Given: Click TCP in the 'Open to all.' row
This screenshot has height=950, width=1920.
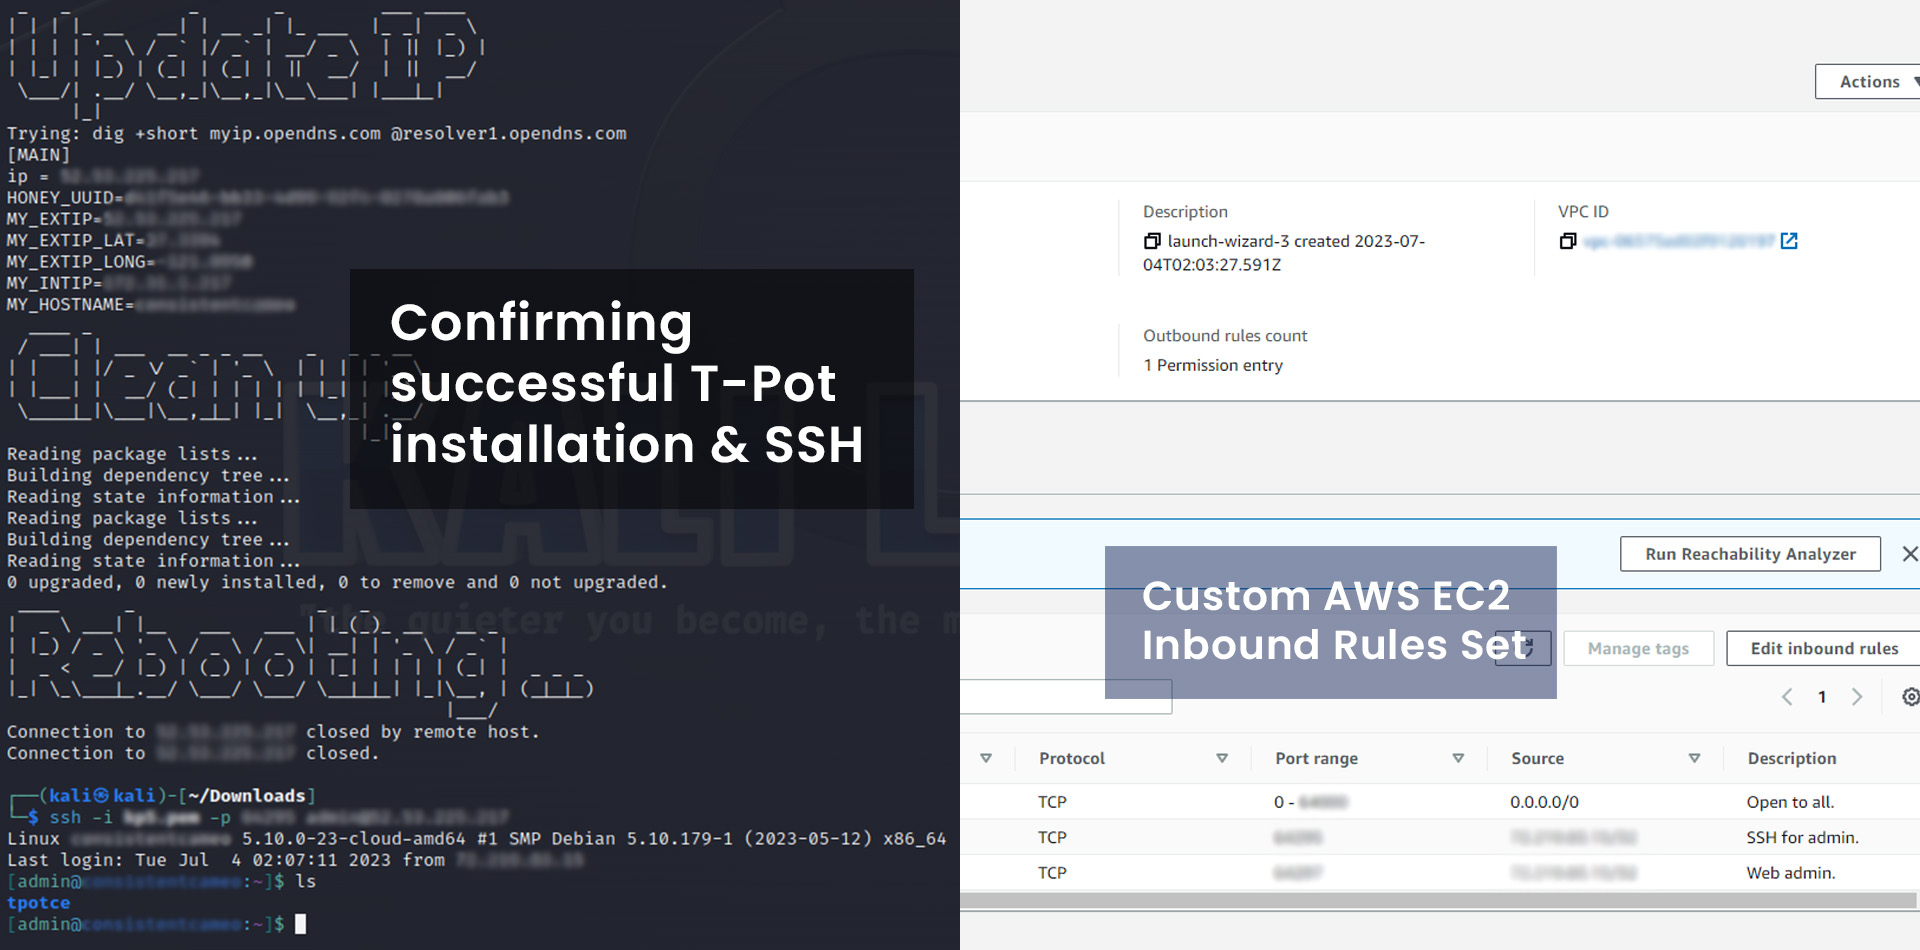Looking at the screenshot, I should pyautogui.click(x=1052, y=802).
